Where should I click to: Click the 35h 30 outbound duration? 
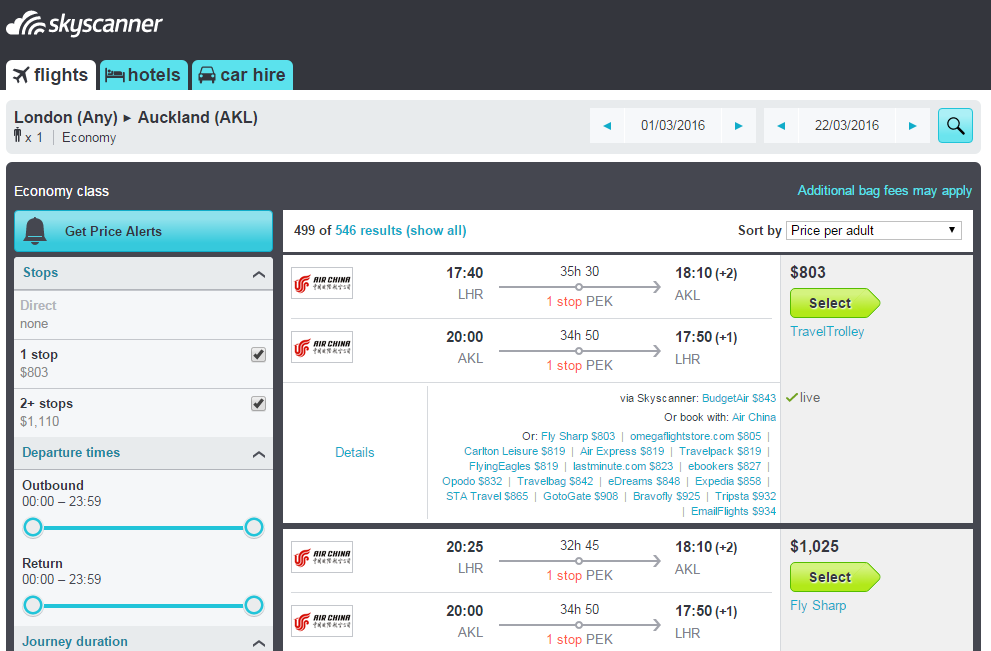(x=580, y=271)
